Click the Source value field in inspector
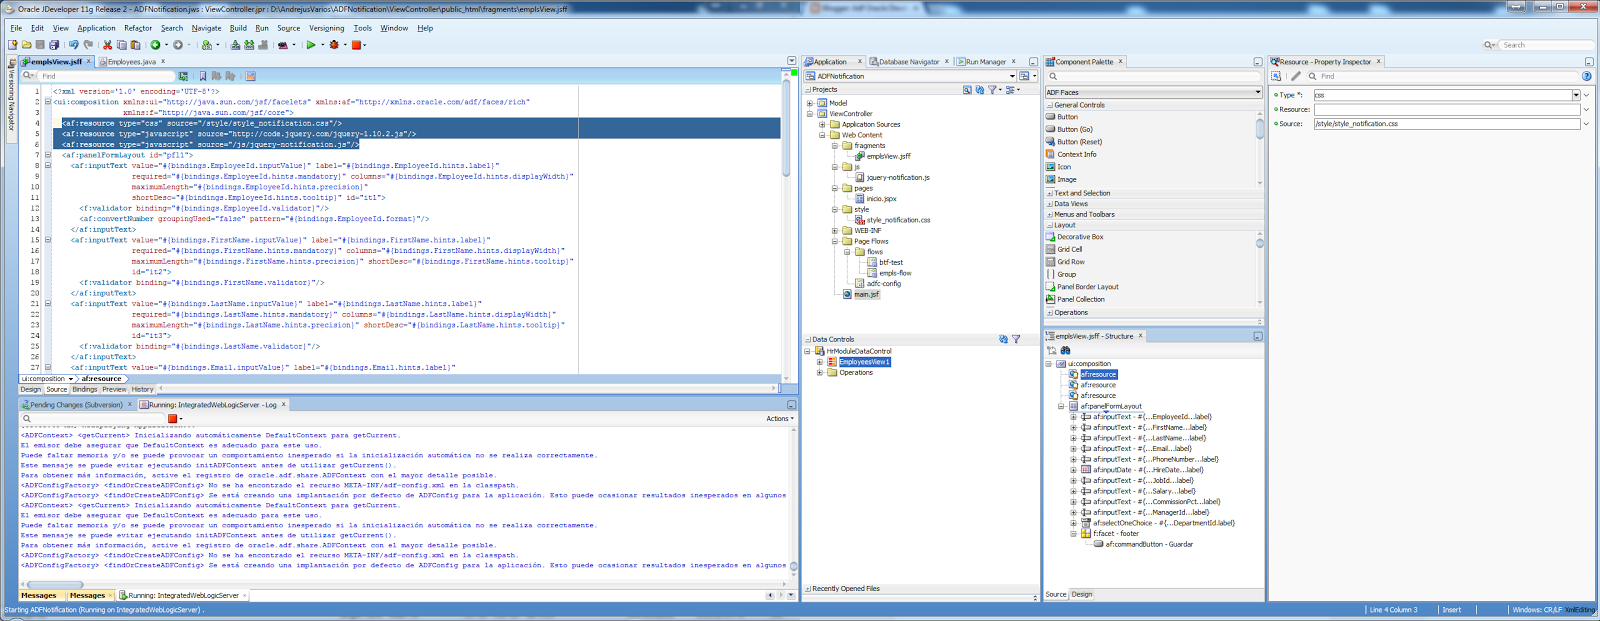The width and height of the screenshot is (1600, 621). click(1447, 124)
